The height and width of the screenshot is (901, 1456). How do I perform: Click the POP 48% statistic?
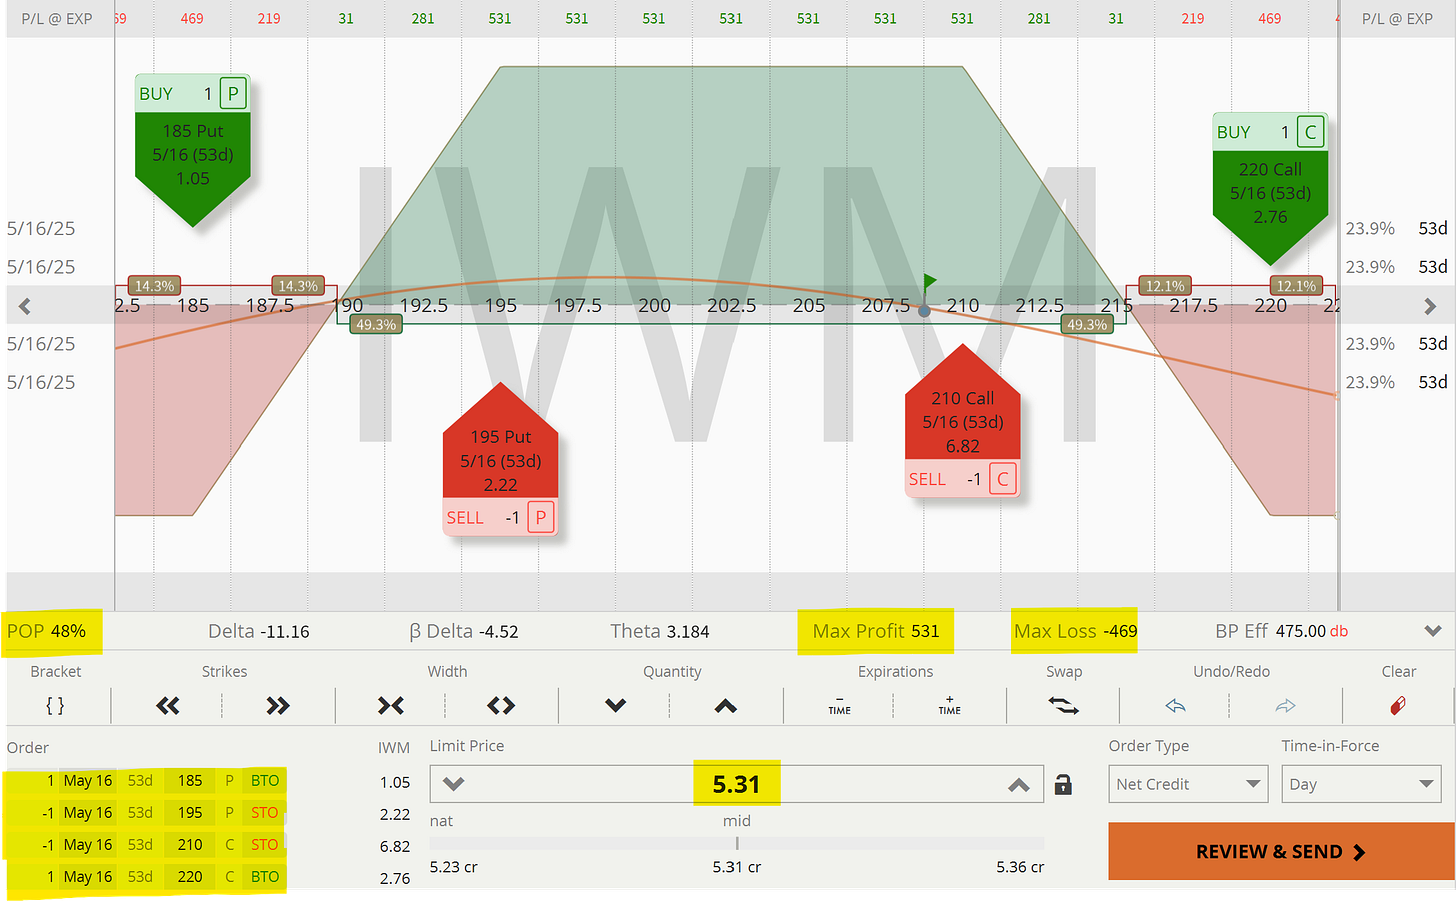[x=47, y=631]
